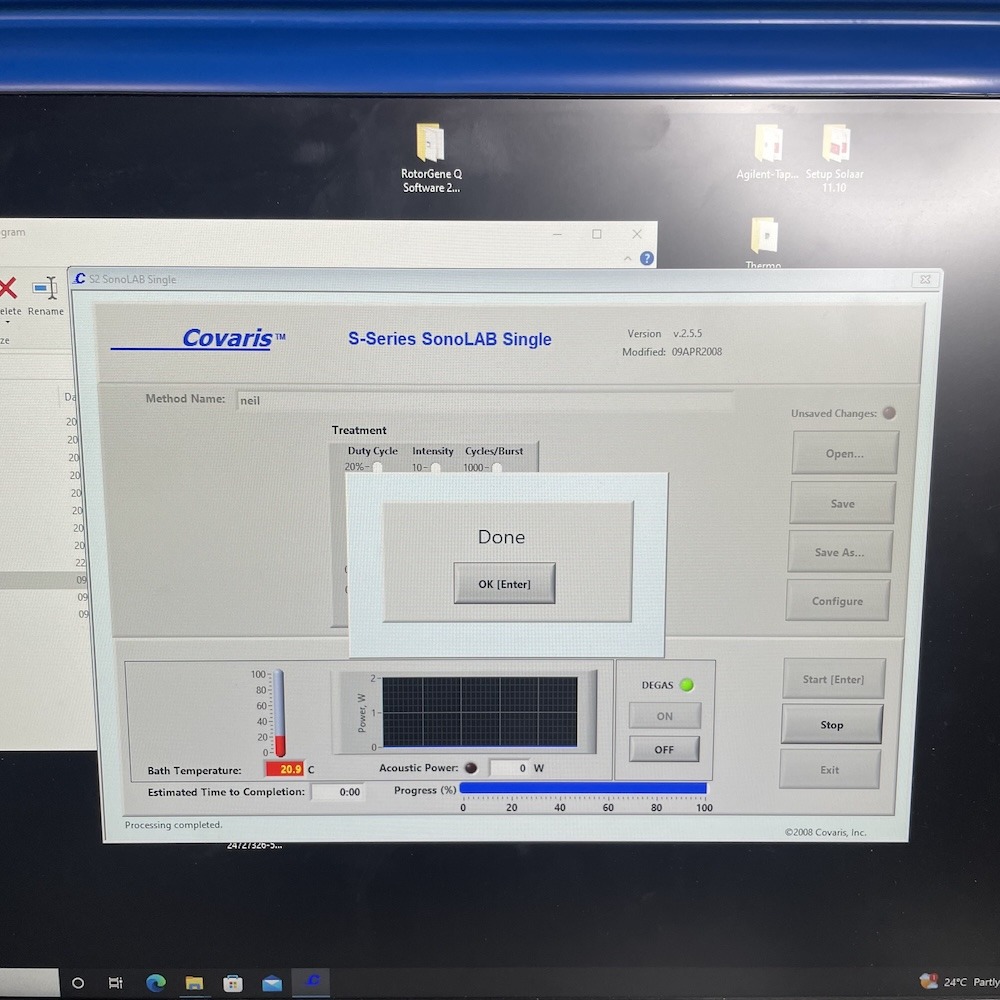Open the Configure settings
The height and width of the screenshot is (1000, 1000).
click(x=837, y=600)
